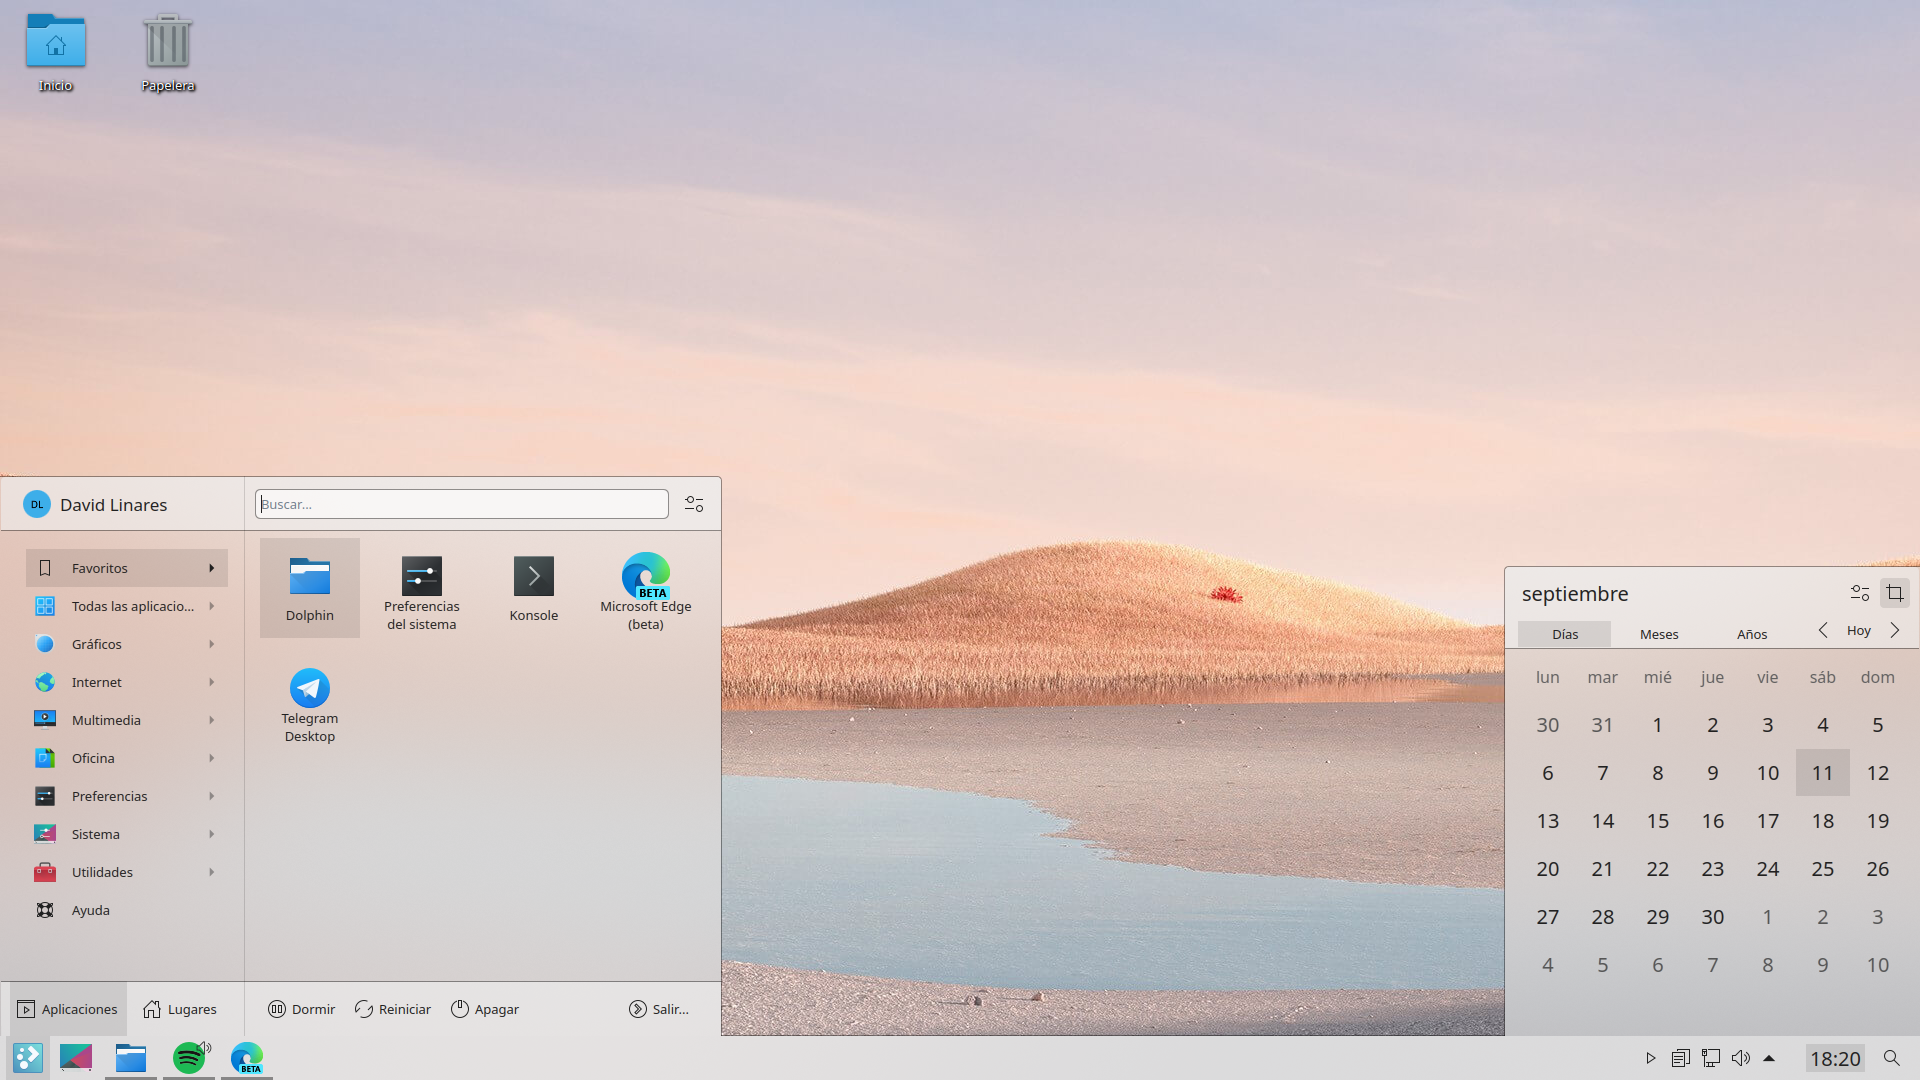Expand Todas las aplicaciones category
The height and width of the screenshot is (1080, 1920).
click(127, 606)
